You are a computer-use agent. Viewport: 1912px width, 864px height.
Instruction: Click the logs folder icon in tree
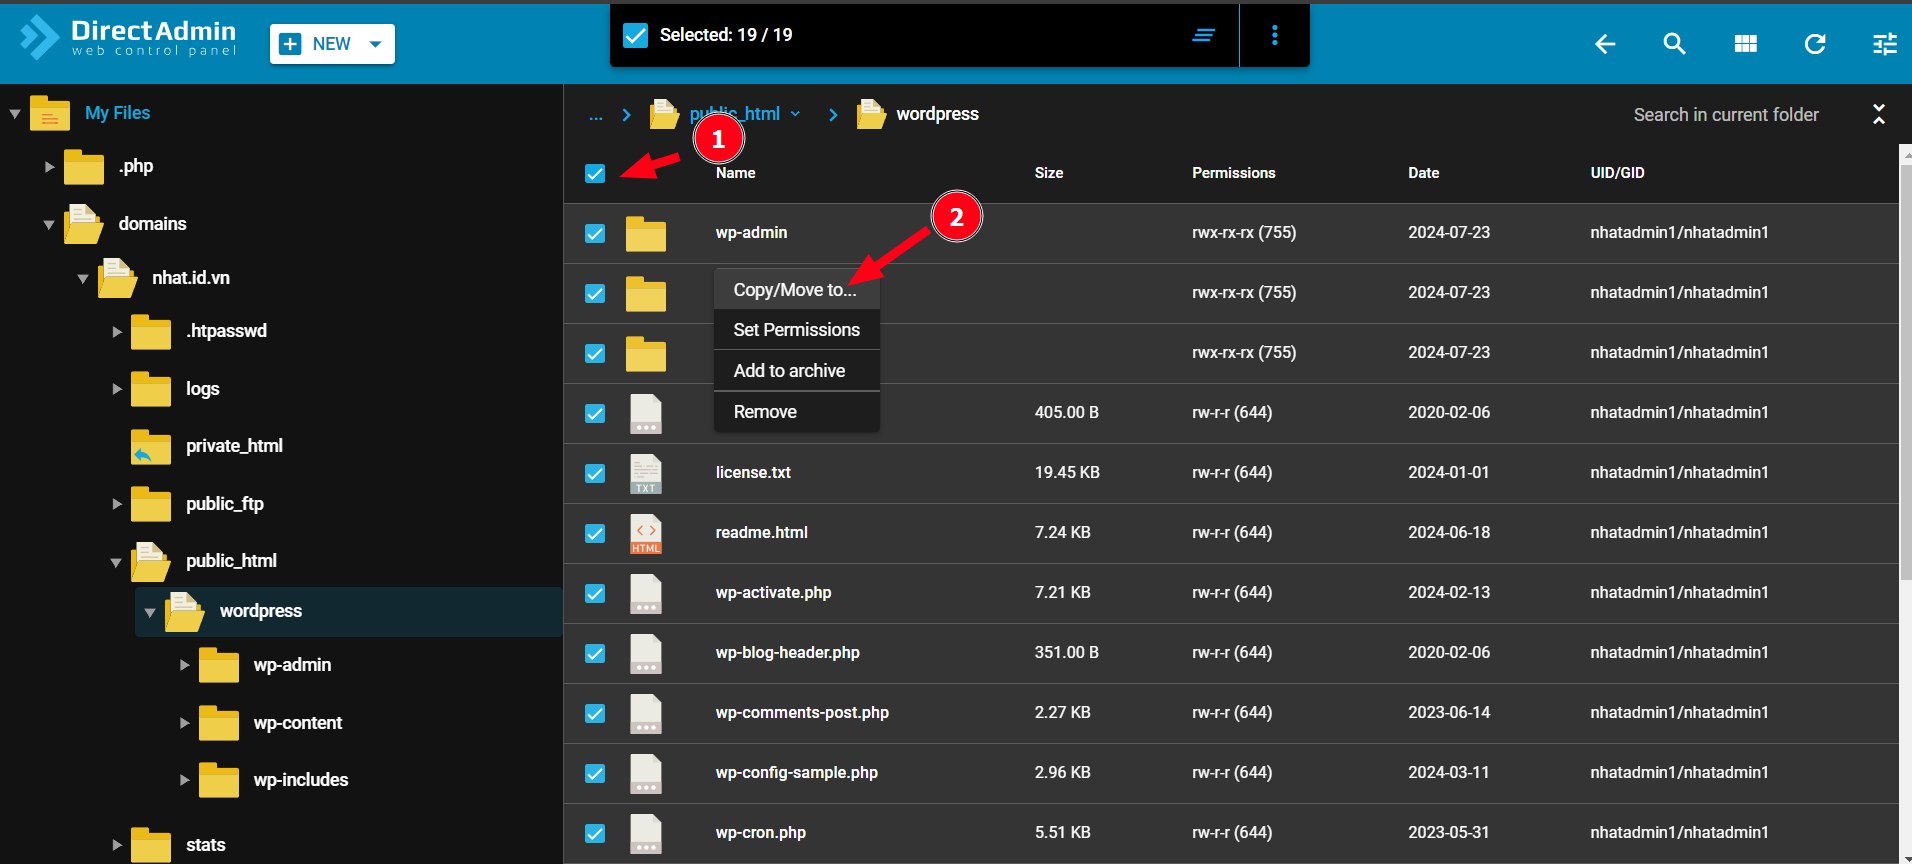tap(151, 389)
